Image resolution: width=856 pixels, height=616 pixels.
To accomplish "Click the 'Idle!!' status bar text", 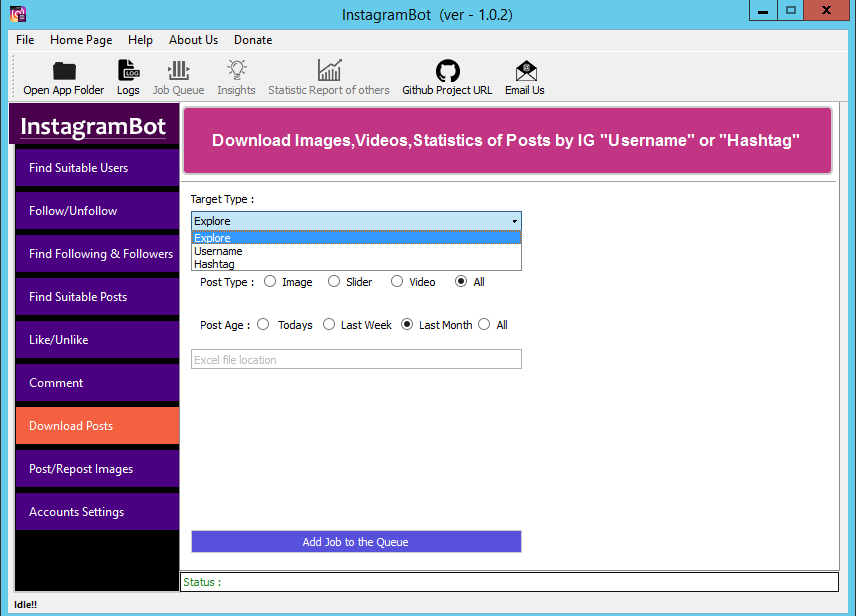I will tap(26, 605).
